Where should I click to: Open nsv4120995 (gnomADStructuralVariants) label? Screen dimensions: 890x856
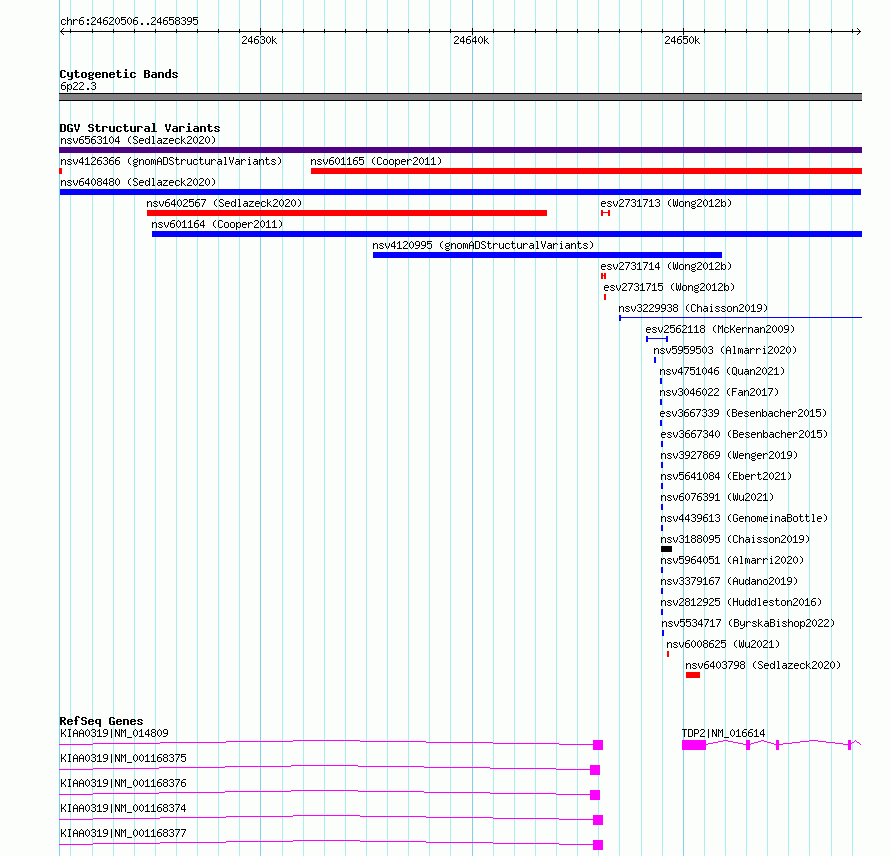(x=483, y=245)
